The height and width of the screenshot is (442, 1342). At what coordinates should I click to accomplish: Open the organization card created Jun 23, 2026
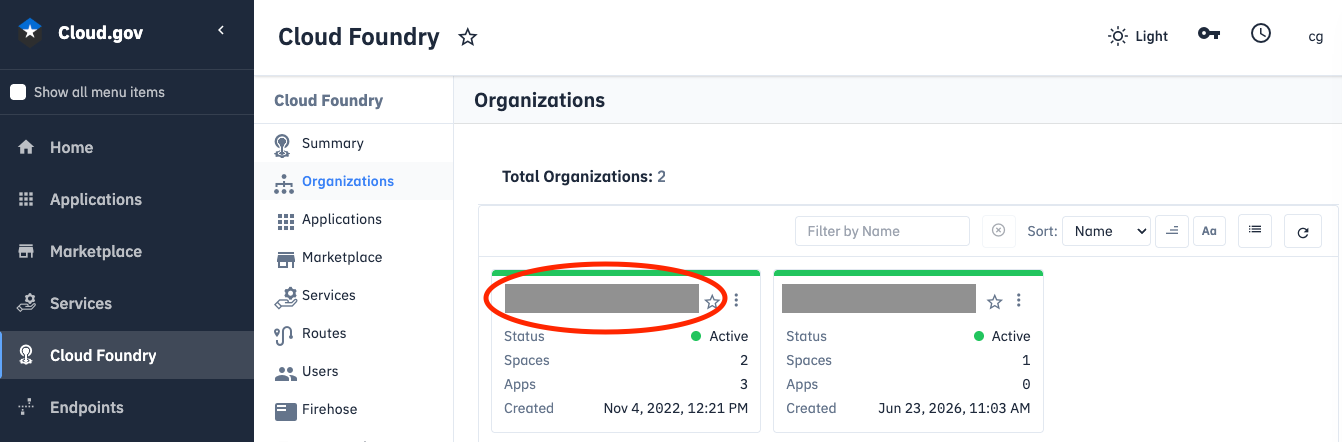[x=908, y=351]
